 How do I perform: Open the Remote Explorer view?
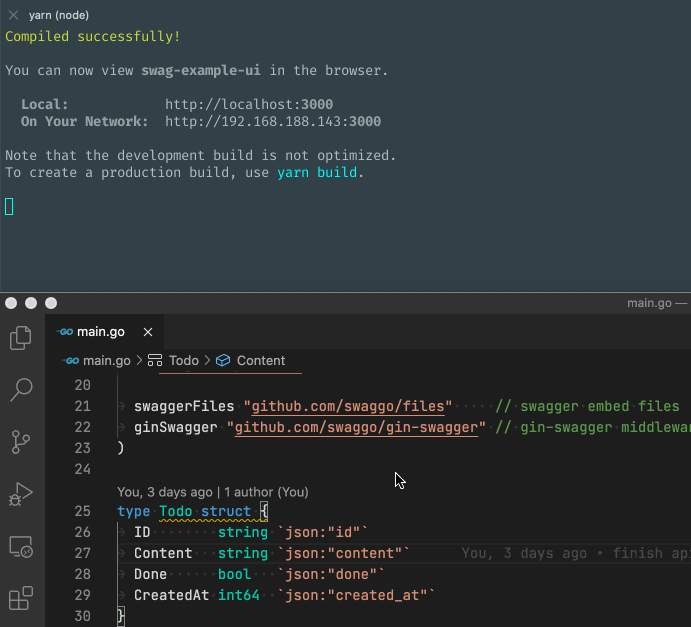click(21, 547)
